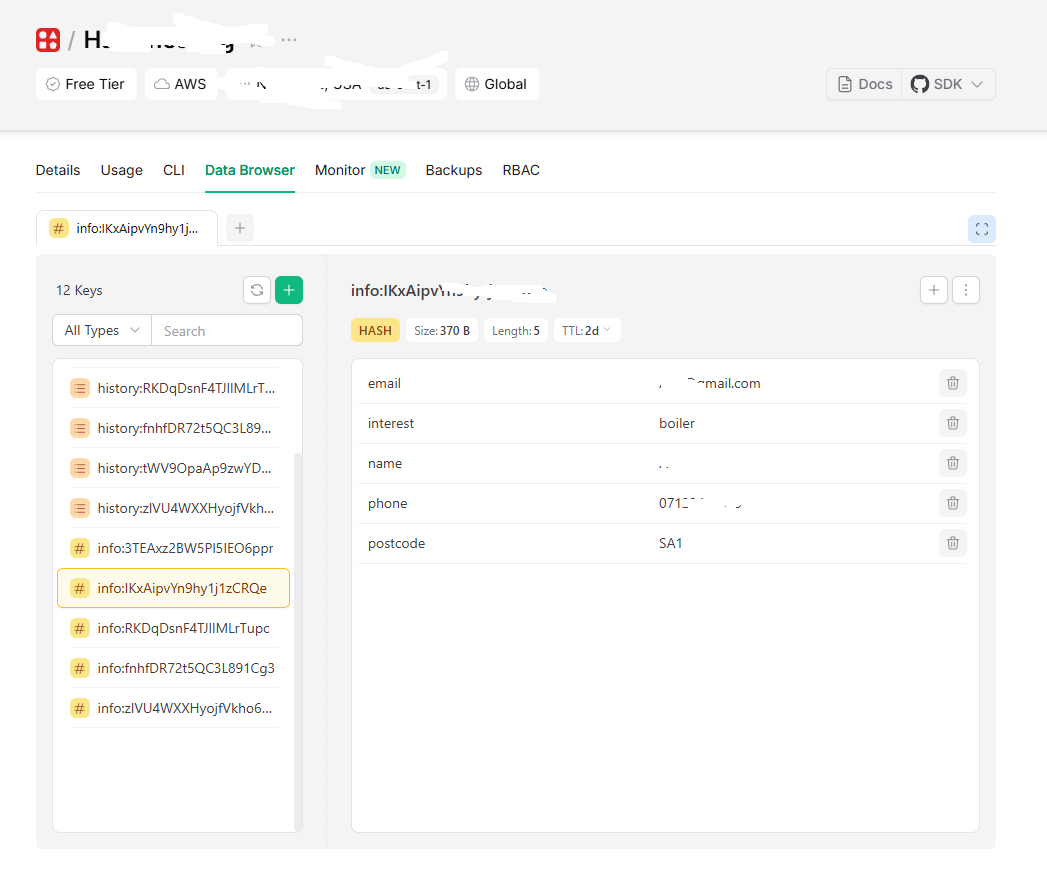The image size is (1047, 879).
Task: Click the NEW badge beside Monitor
Action: point(387,170)
